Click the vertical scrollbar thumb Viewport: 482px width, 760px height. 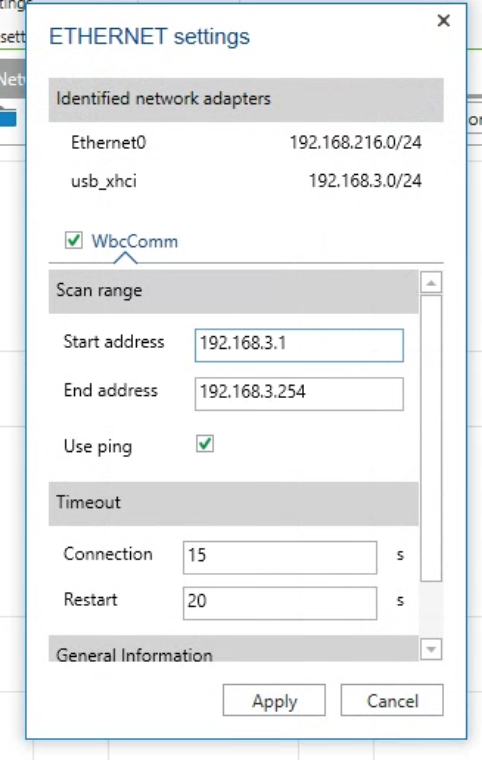431,438
